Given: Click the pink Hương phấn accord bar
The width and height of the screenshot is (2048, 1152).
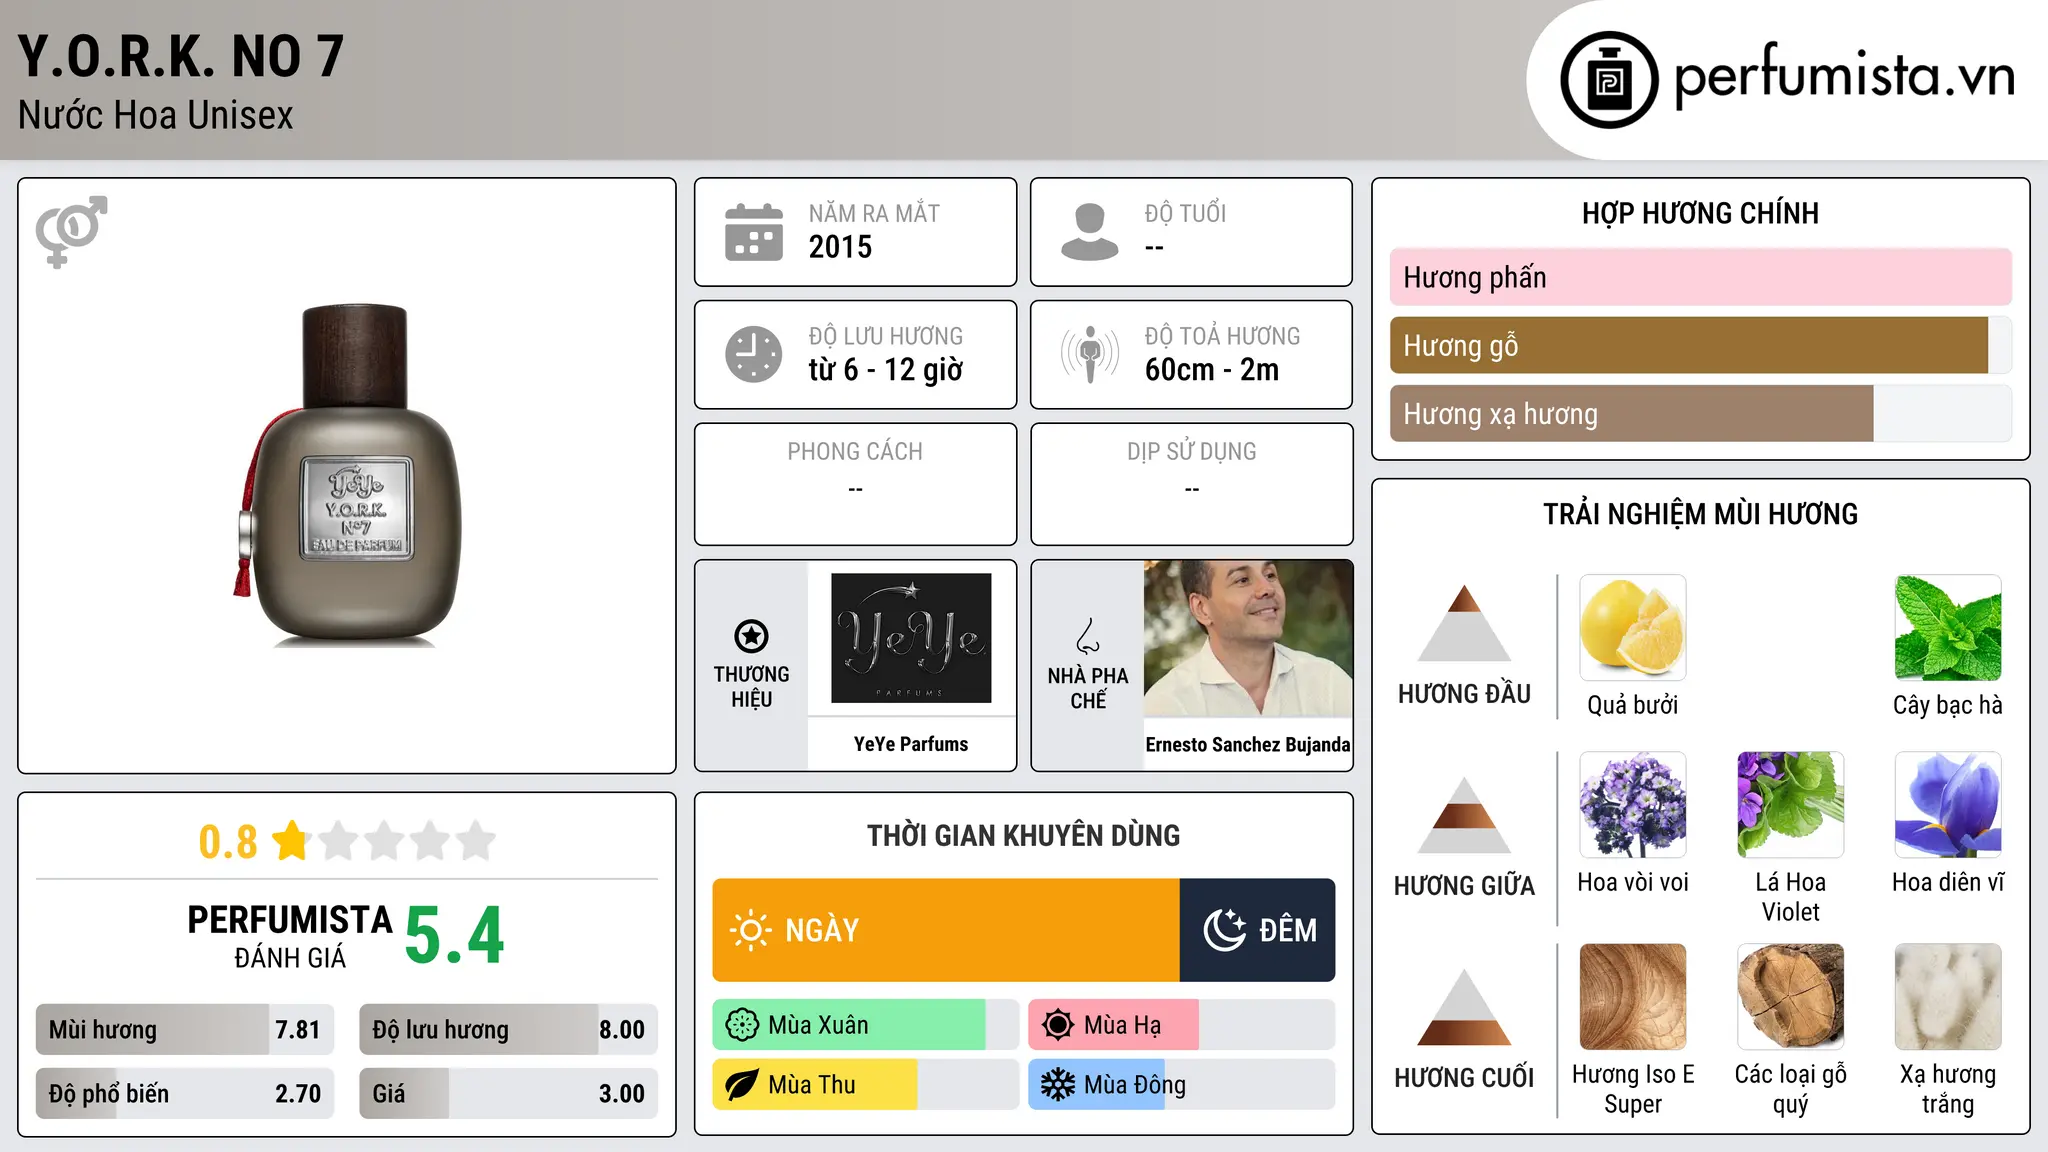Looking at the screenshot, I should point(1701,277).
